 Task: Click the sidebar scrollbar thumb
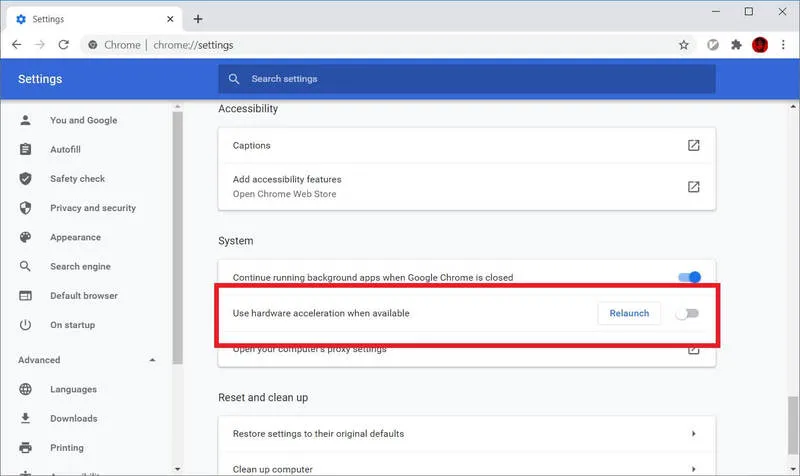click(178, 238)
